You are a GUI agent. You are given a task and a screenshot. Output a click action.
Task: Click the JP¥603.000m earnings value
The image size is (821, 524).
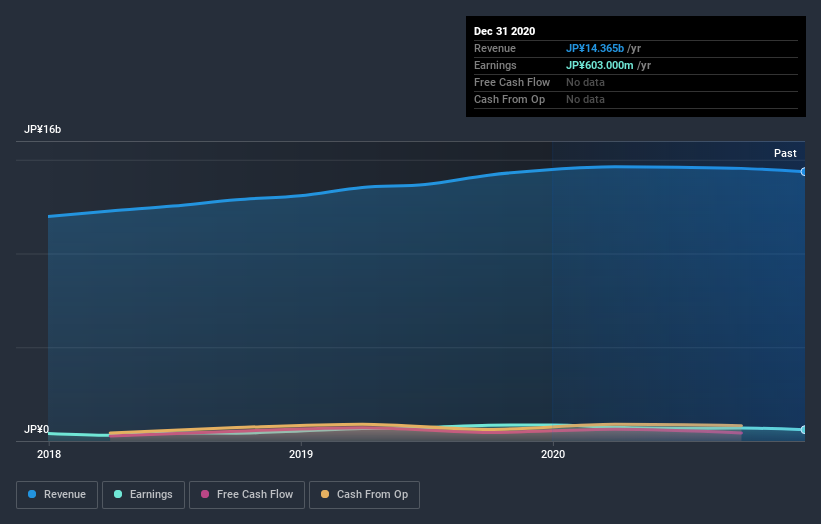(600, 65)
